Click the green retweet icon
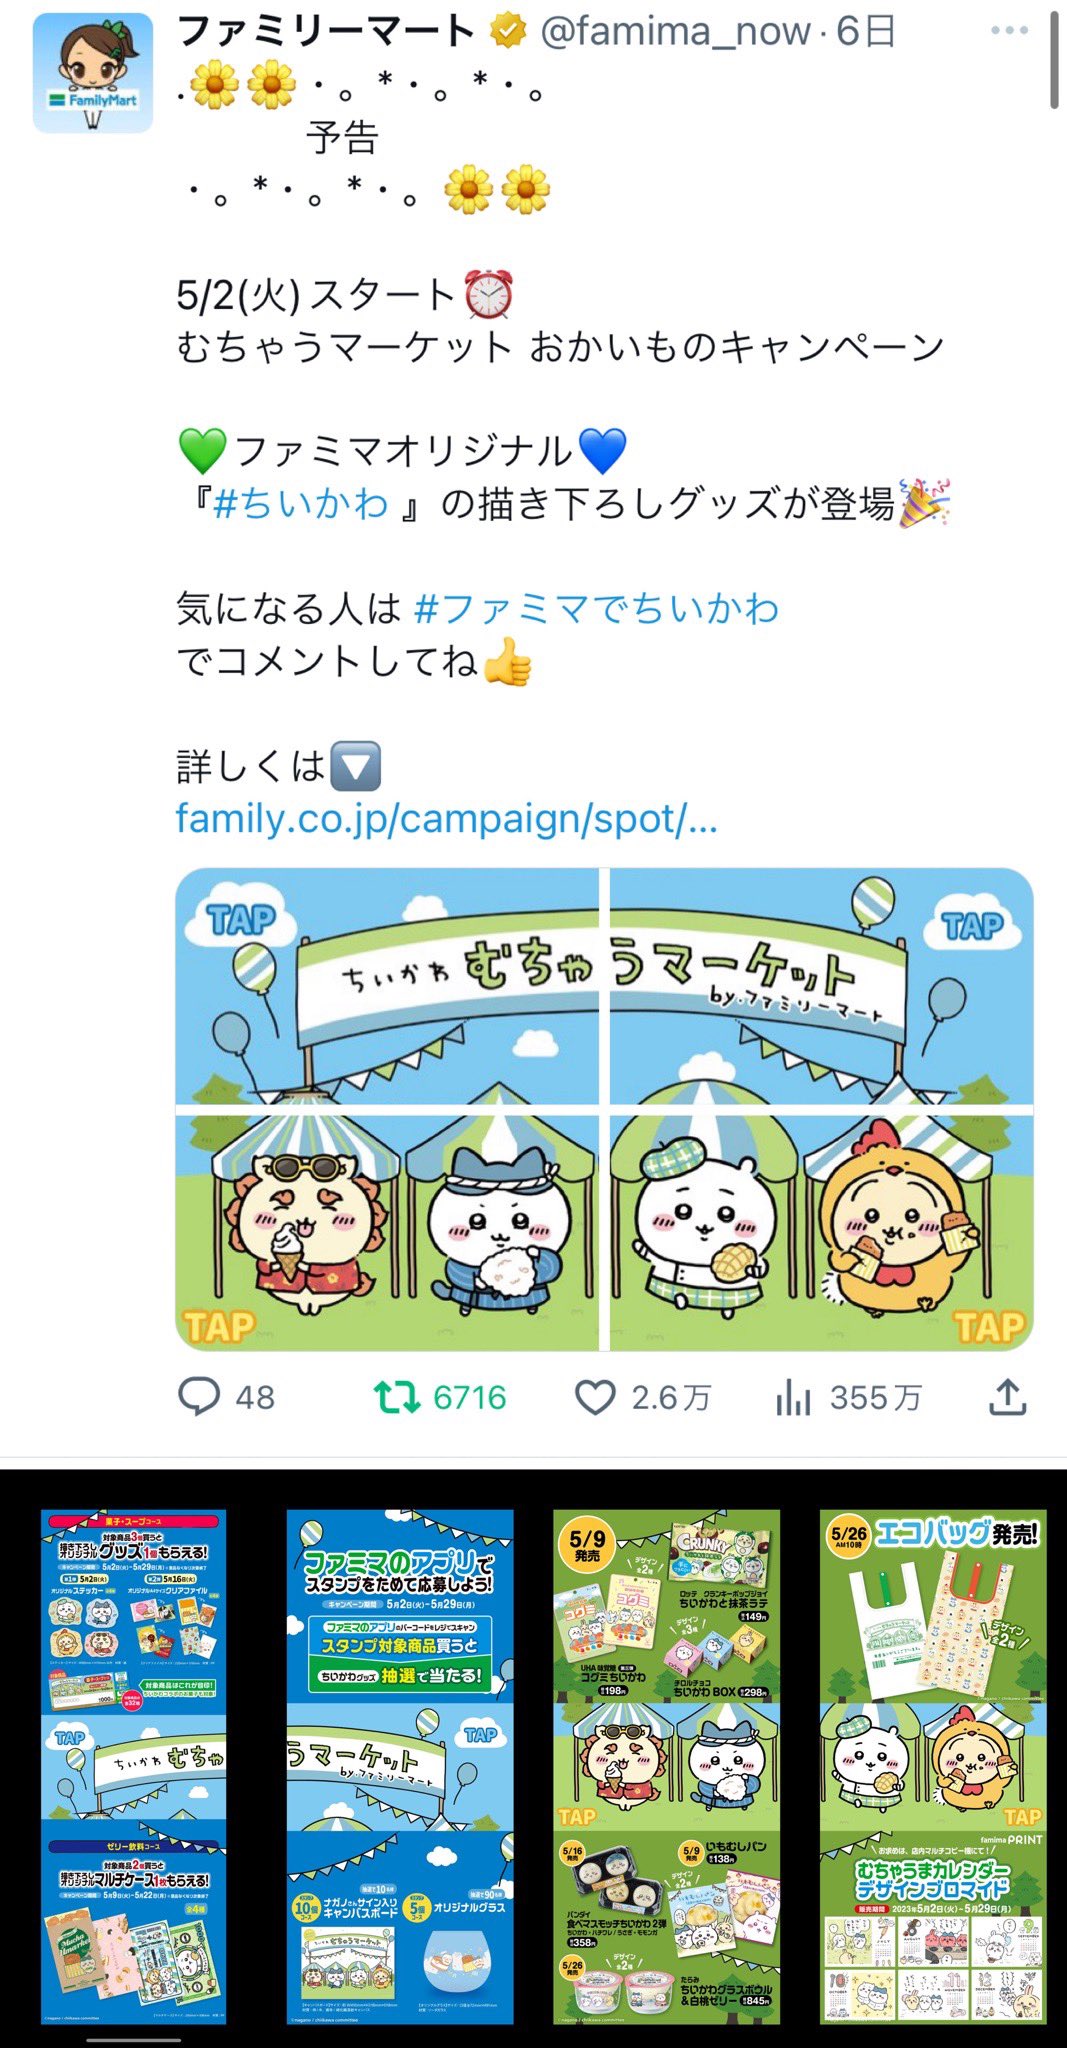The width and height of the screenshot is (1067, 2048). tap(397, 1397)
